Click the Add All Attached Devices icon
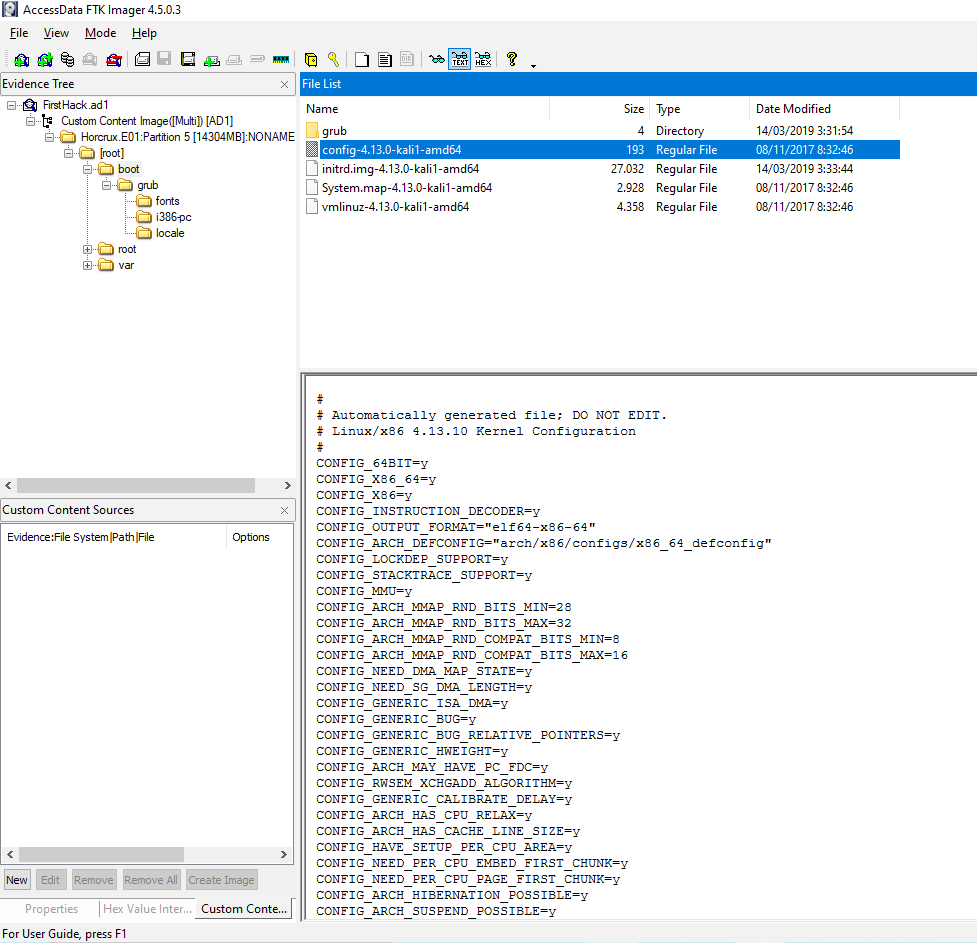 point(44,60)
